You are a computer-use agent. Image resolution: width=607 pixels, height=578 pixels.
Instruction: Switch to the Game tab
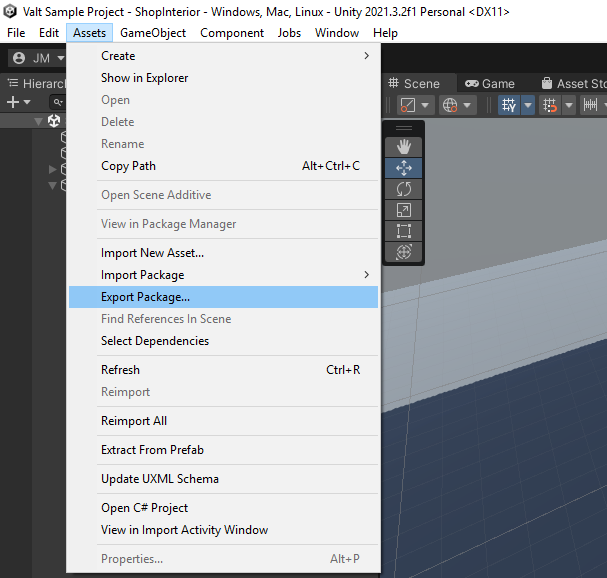pyautogui.click(x=490, y=84)
